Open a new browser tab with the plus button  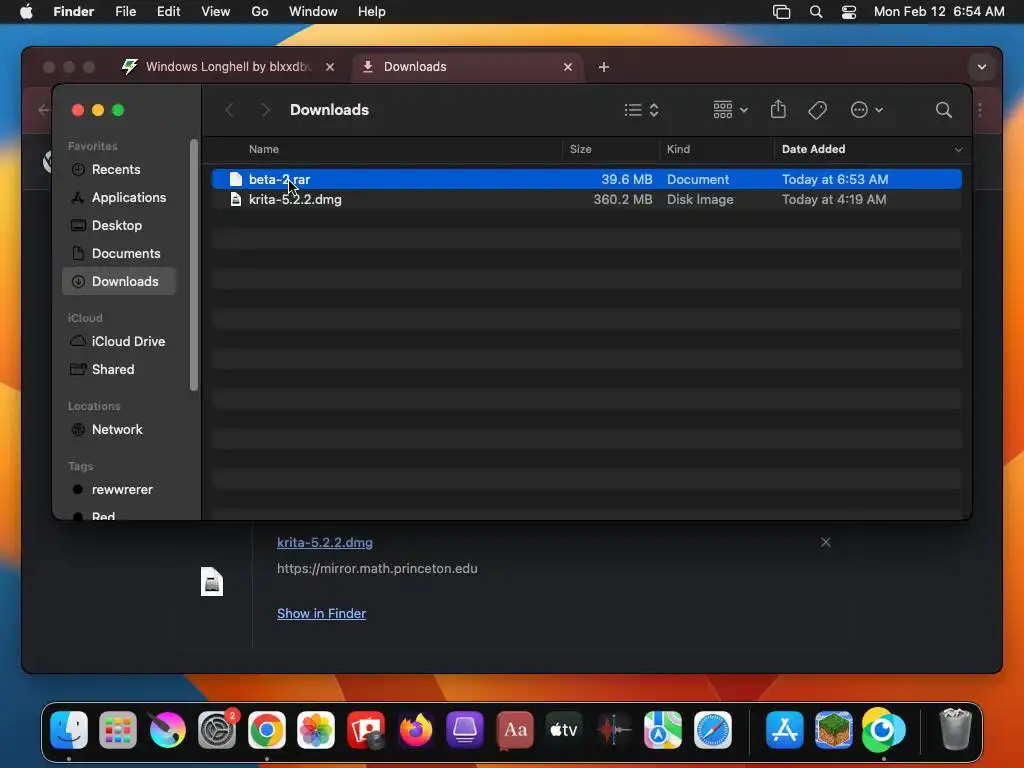pyautogui.click(x=603, y=67)
